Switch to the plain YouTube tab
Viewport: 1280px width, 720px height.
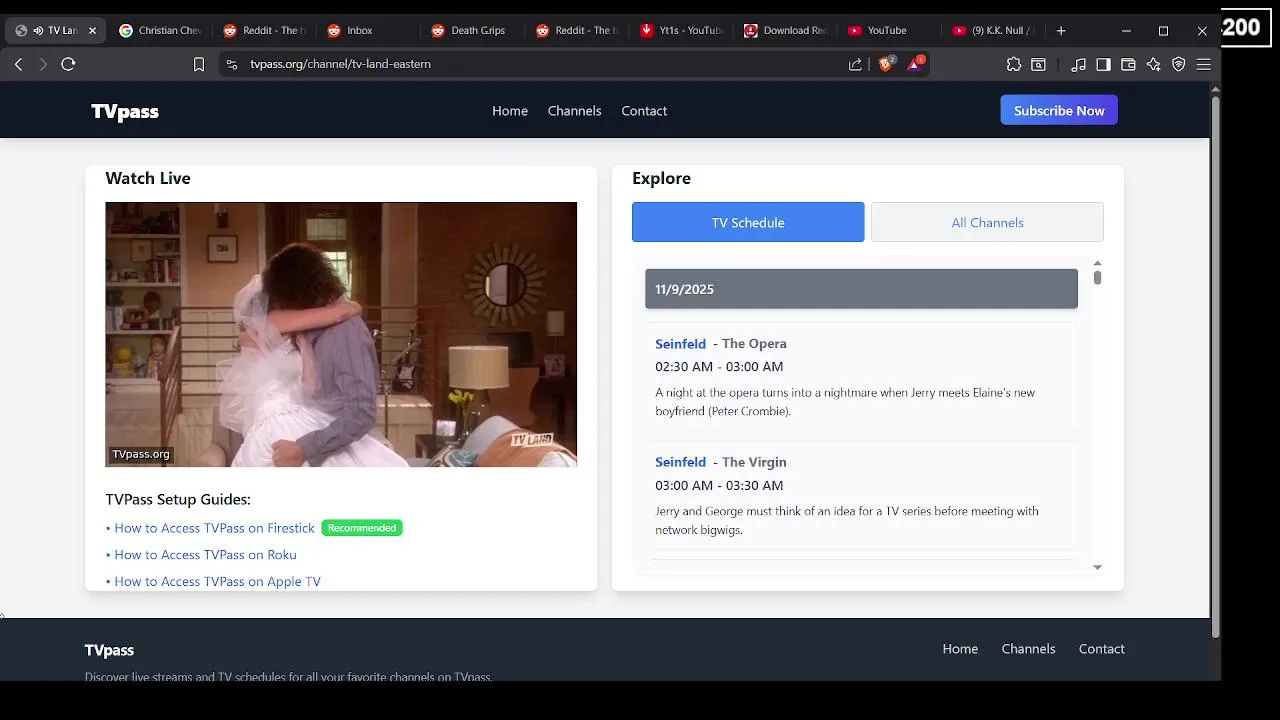pos(887,30)
